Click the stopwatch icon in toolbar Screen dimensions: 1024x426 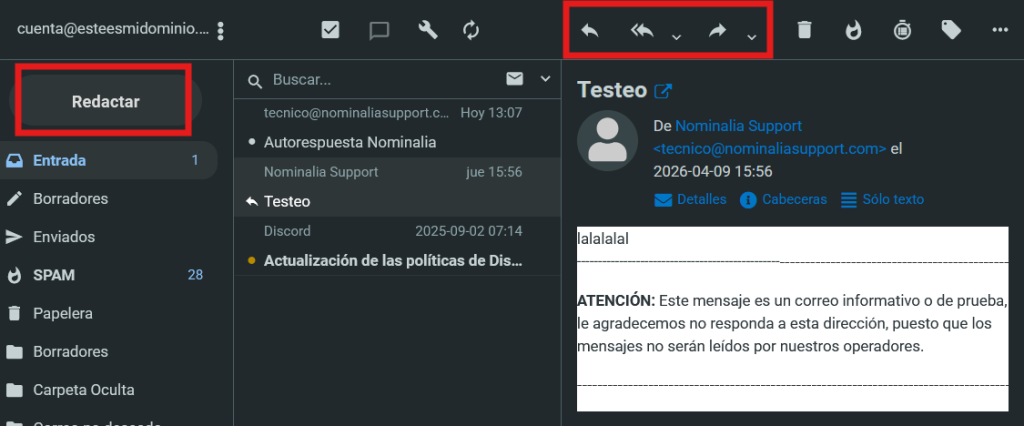(x=902, y=30)
